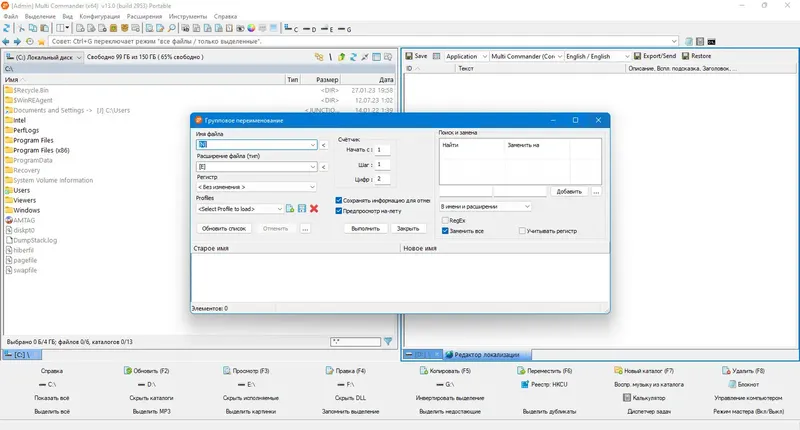800x430 pixels.
Task: Click the favorites star icon
Action: click(x=41, y=41)
